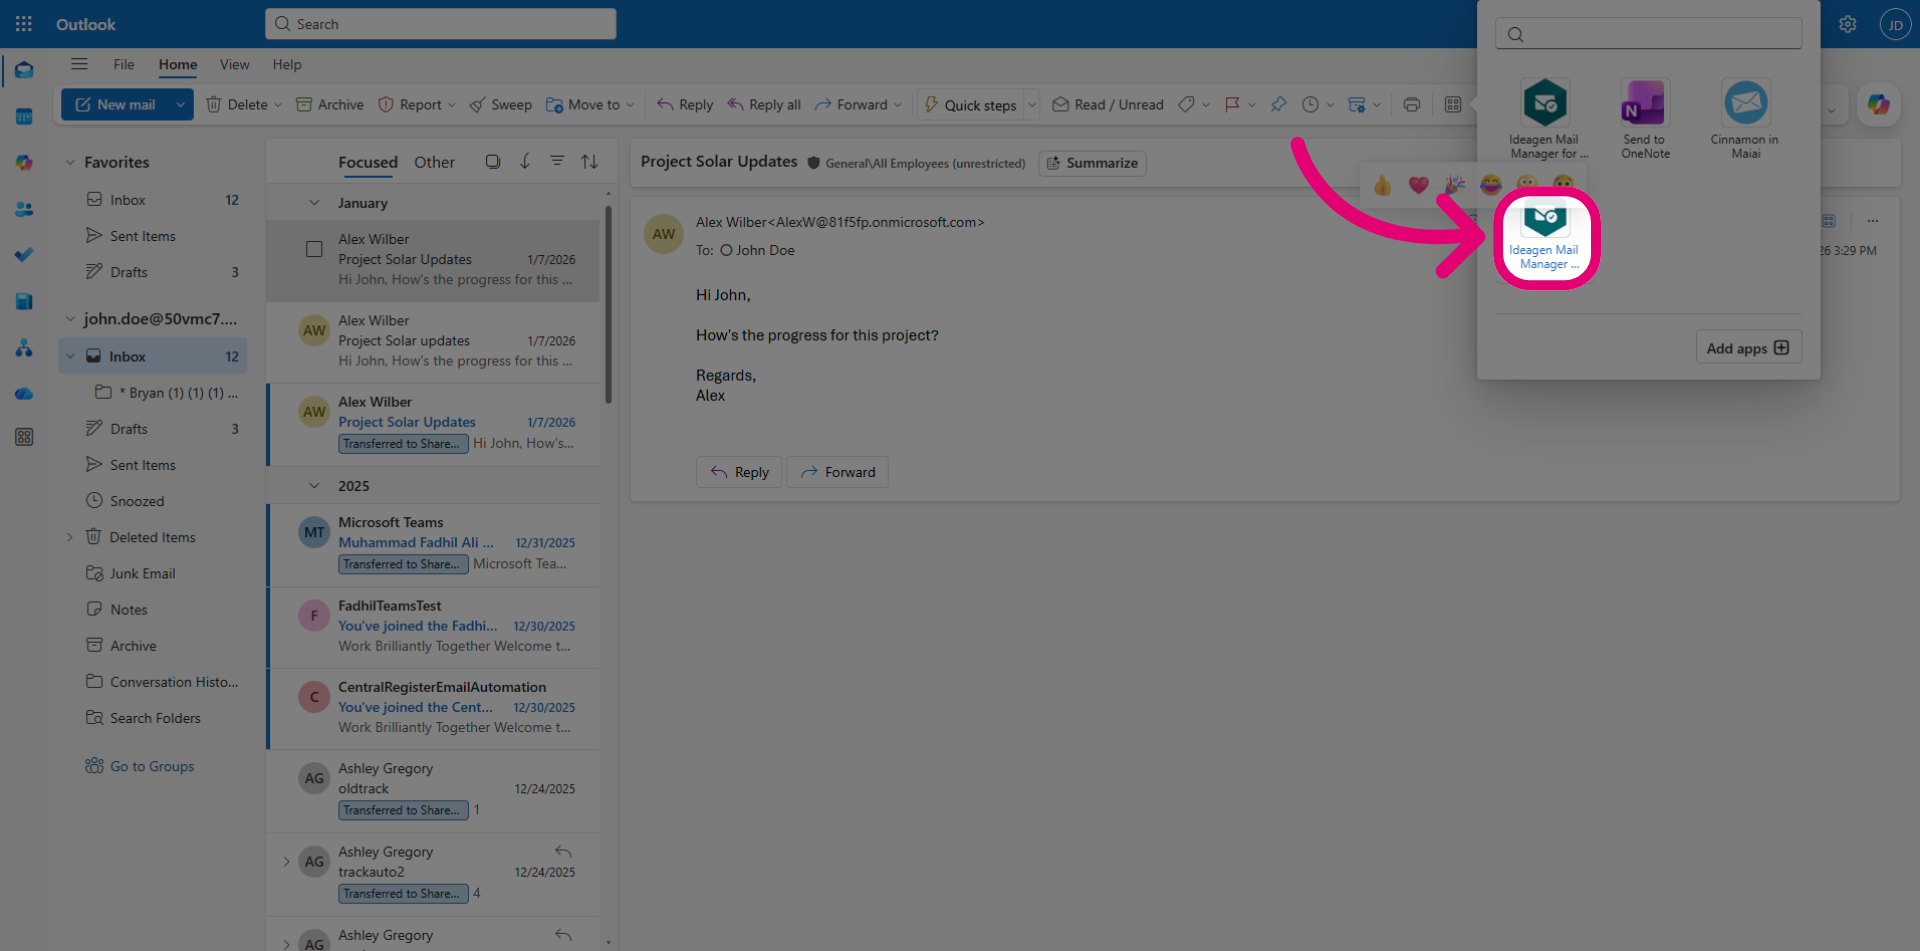The image size is (1920, 951).
Task: Open Calendar in the left app rail
Action: tap(24, 117)
